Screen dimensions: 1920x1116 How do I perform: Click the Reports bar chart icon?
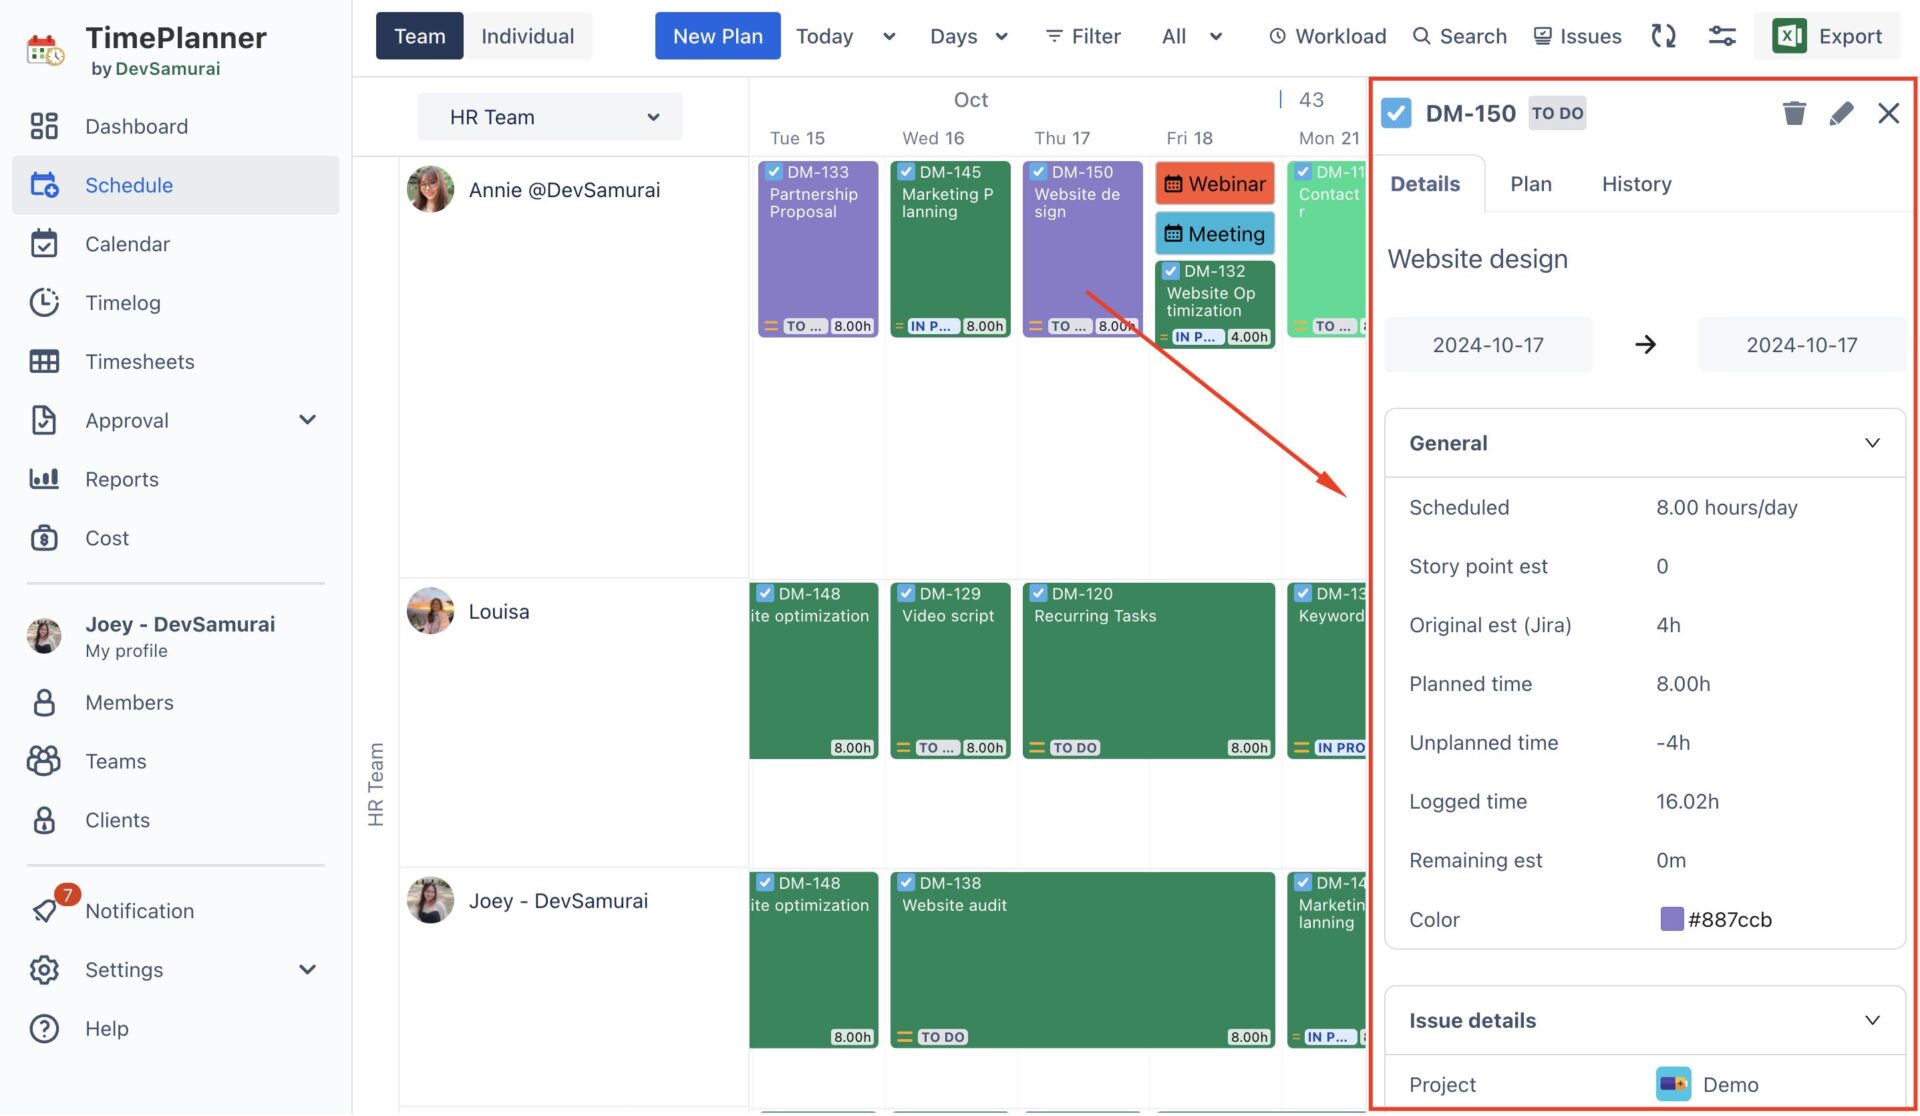[x=44, y=479]
